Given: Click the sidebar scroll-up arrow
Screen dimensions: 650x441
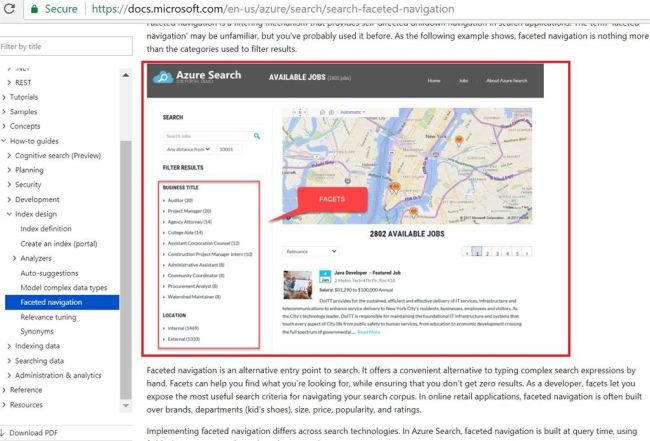Looking at the screenshot, I should (x=126, y=75).
